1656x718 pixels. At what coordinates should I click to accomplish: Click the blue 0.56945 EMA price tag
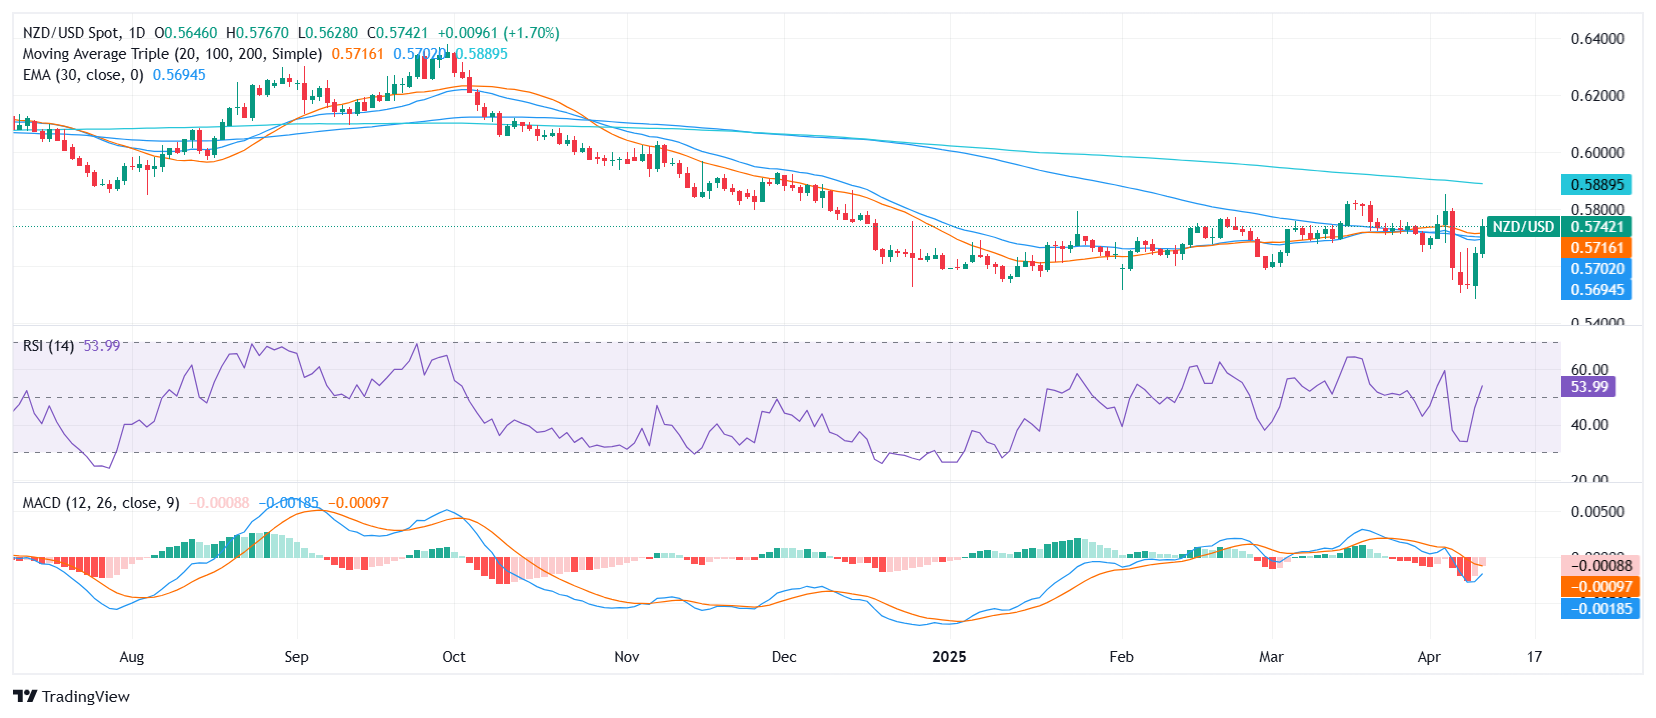(1596, 290)
